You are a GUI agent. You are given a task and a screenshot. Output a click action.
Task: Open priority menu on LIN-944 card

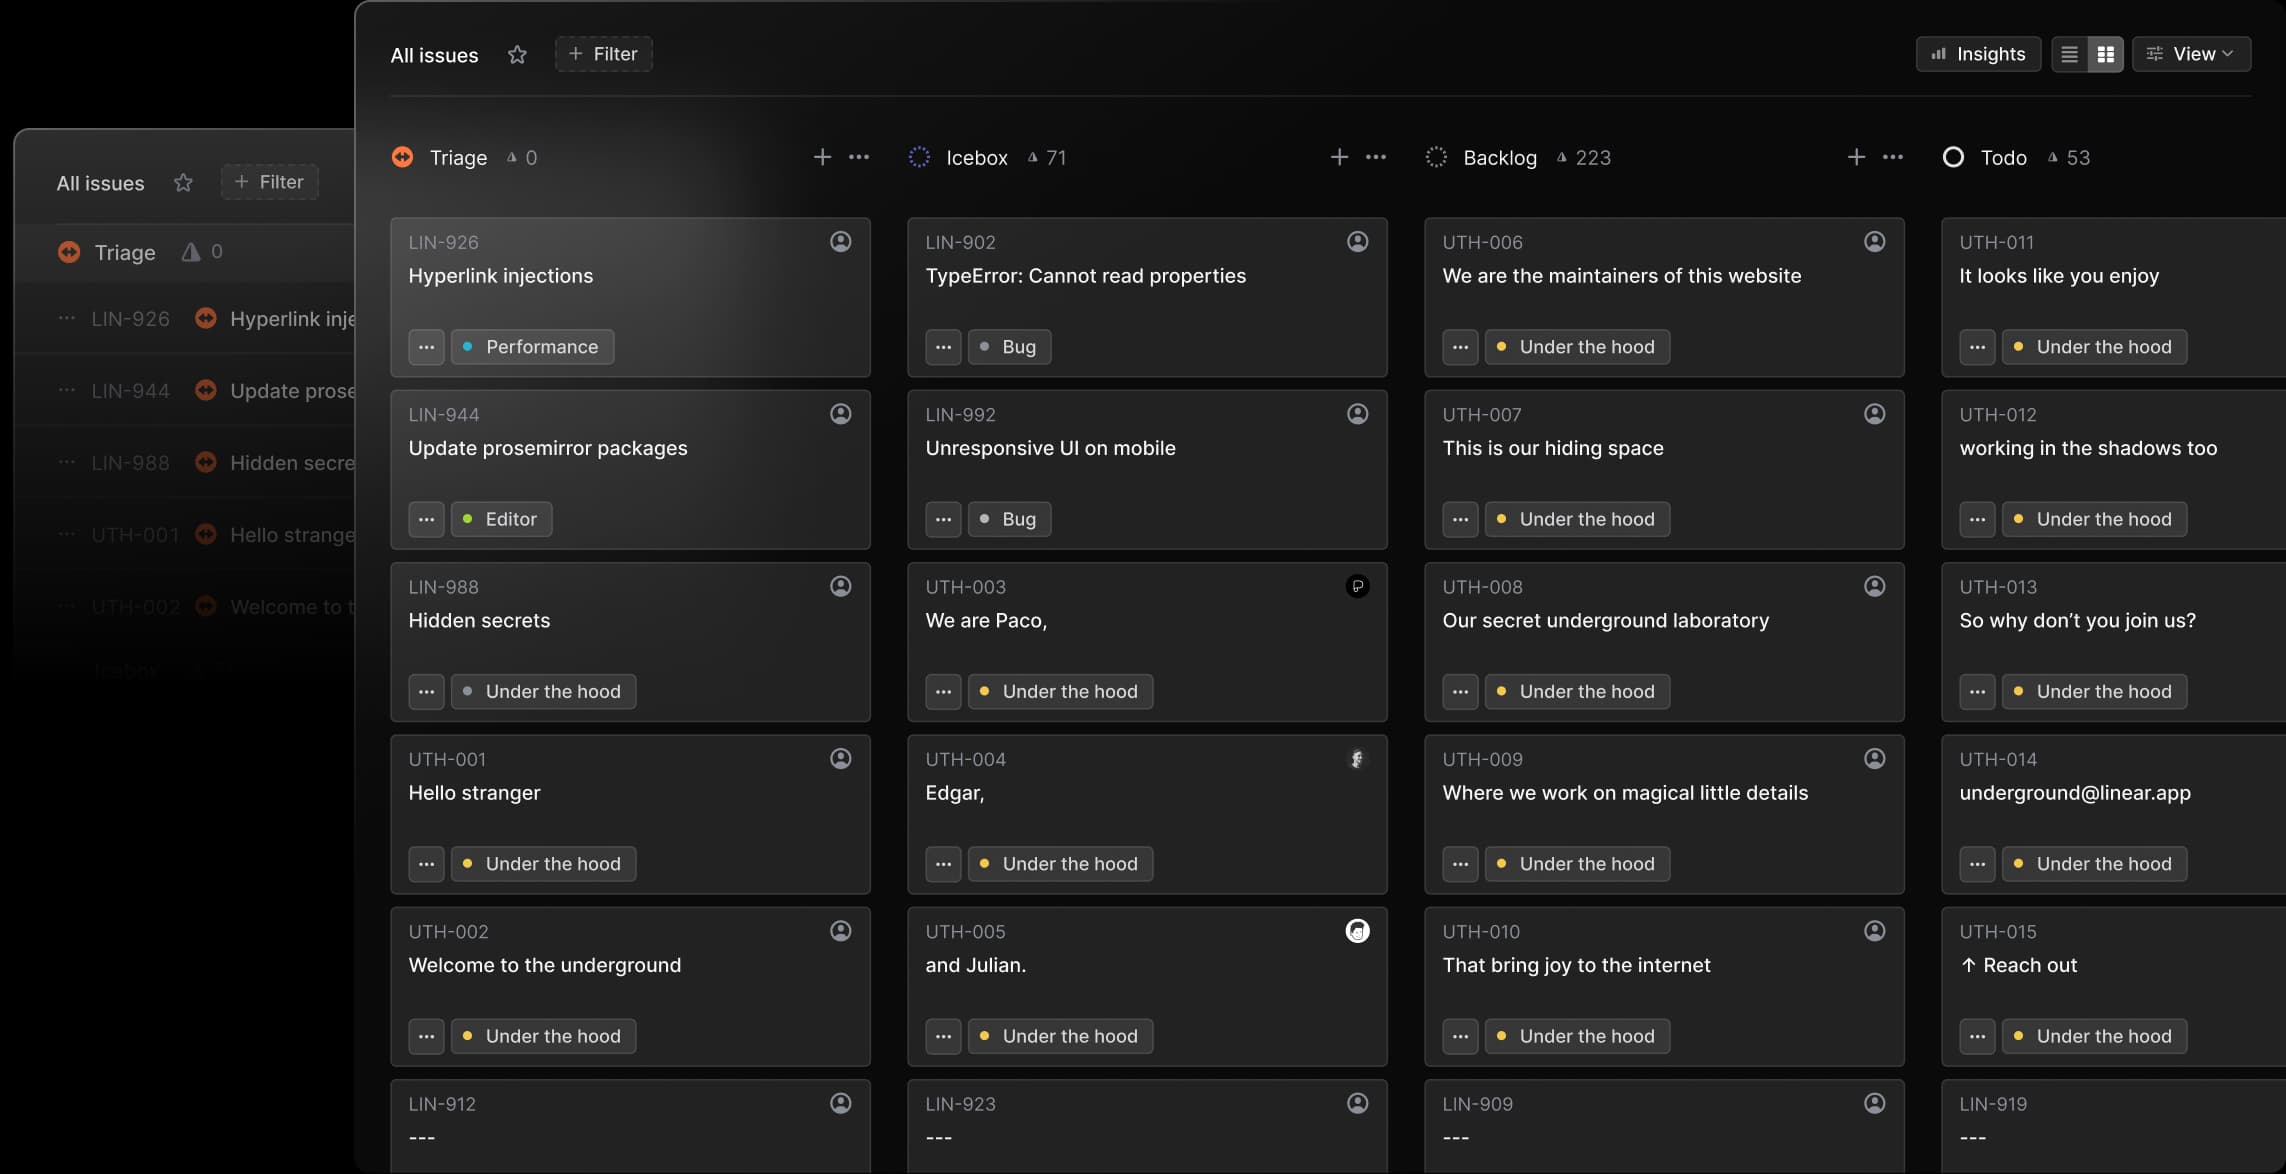(426, 520)
